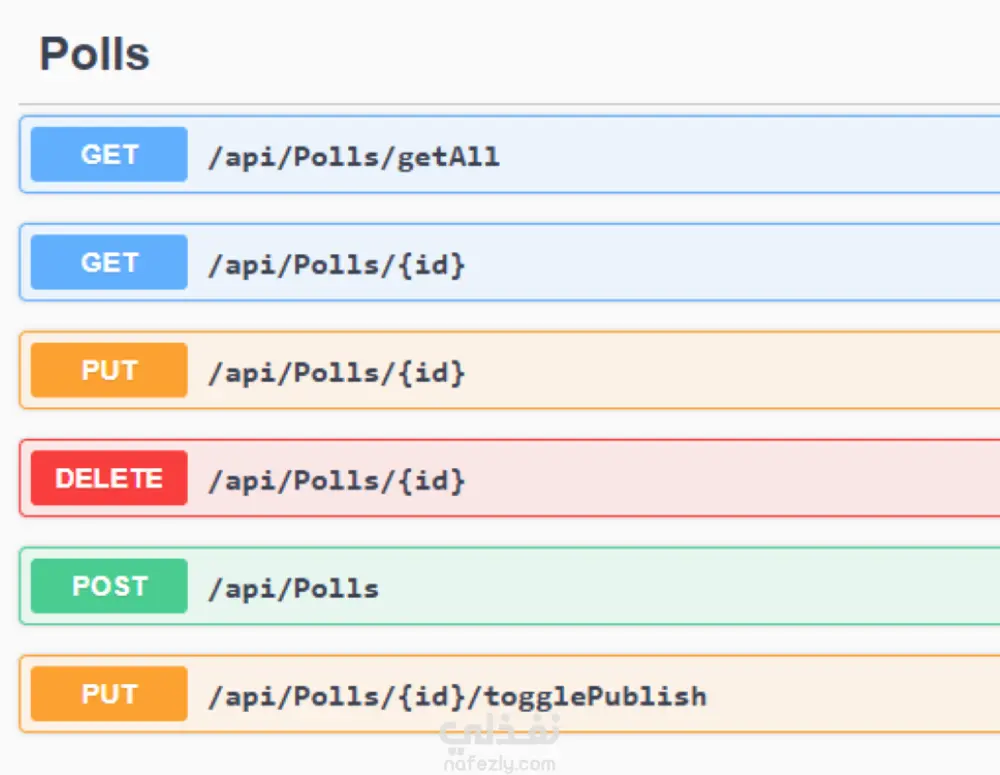Click the PUT badge for togglePublish
Image resolution: width=1000 pixels, height=775 pixels.
point(109,695)
